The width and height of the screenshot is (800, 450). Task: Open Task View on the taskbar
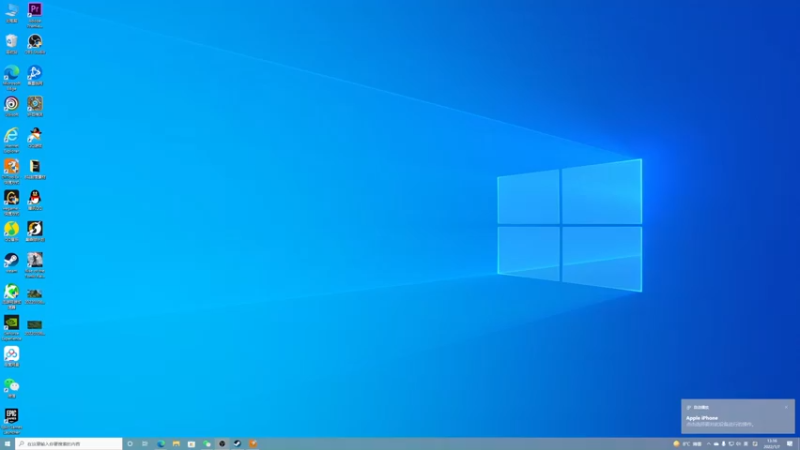coord(145,444)
